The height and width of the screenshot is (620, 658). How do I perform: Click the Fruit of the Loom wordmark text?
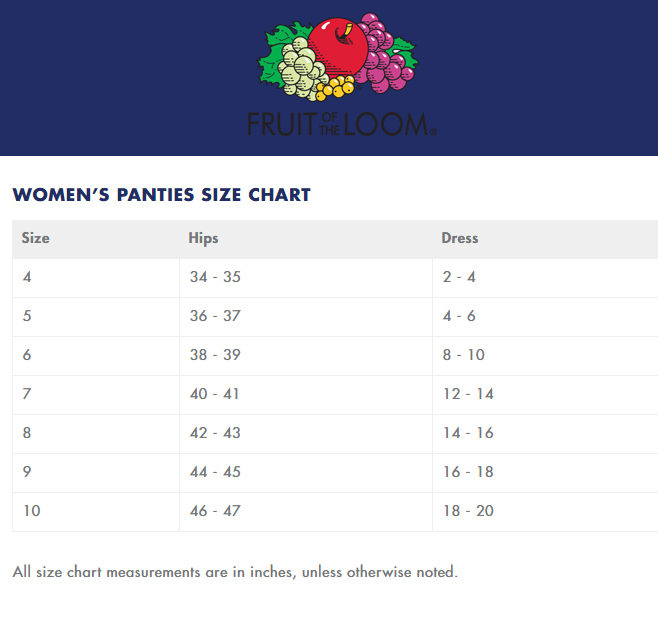coord(340,123)
